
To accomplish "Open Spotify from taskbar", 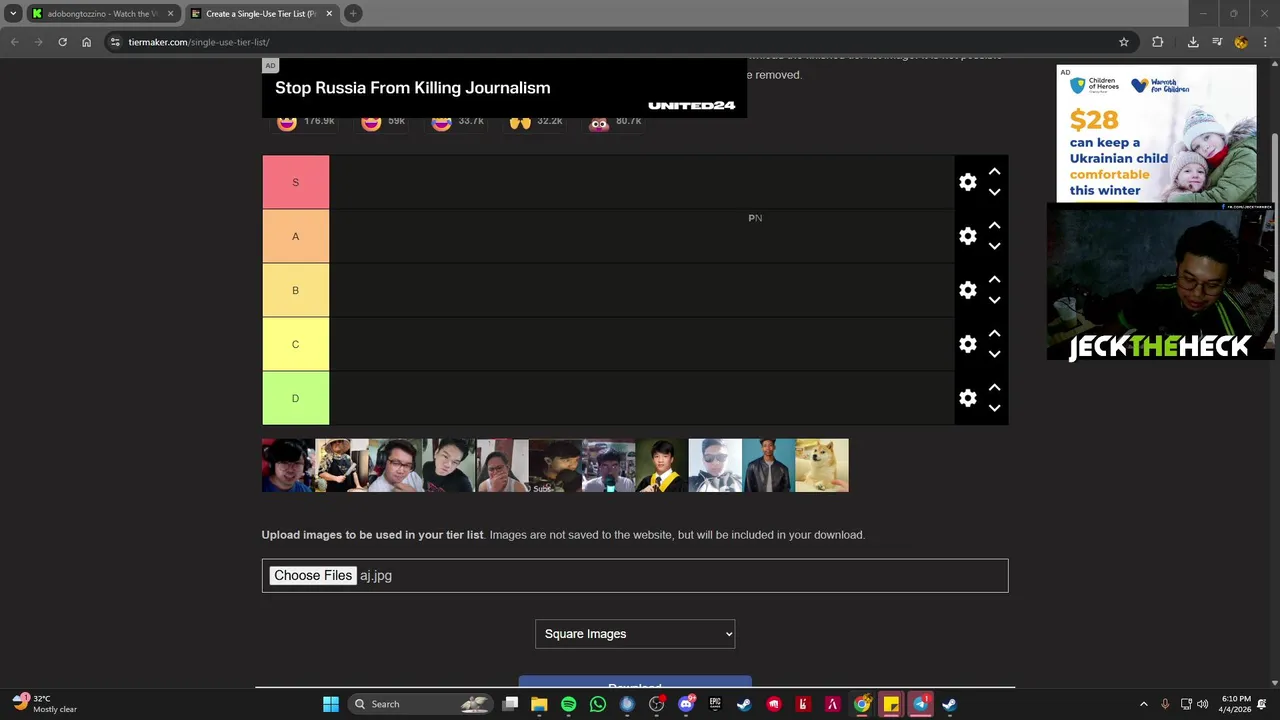I will coord(568,704).
